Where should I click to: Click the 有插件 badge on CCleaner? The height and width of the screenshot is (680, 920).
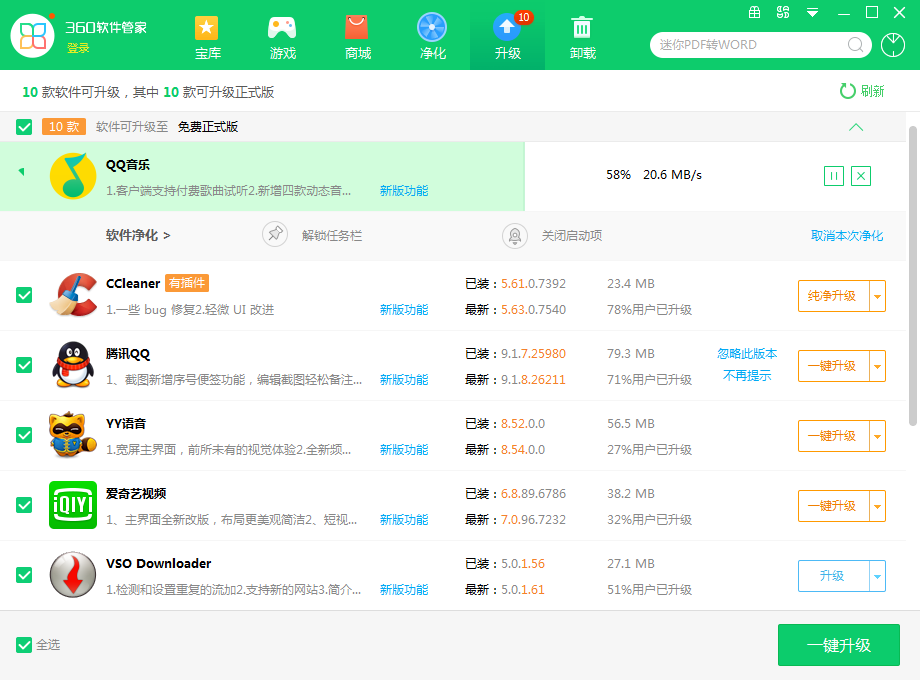[x=187, y=283]
